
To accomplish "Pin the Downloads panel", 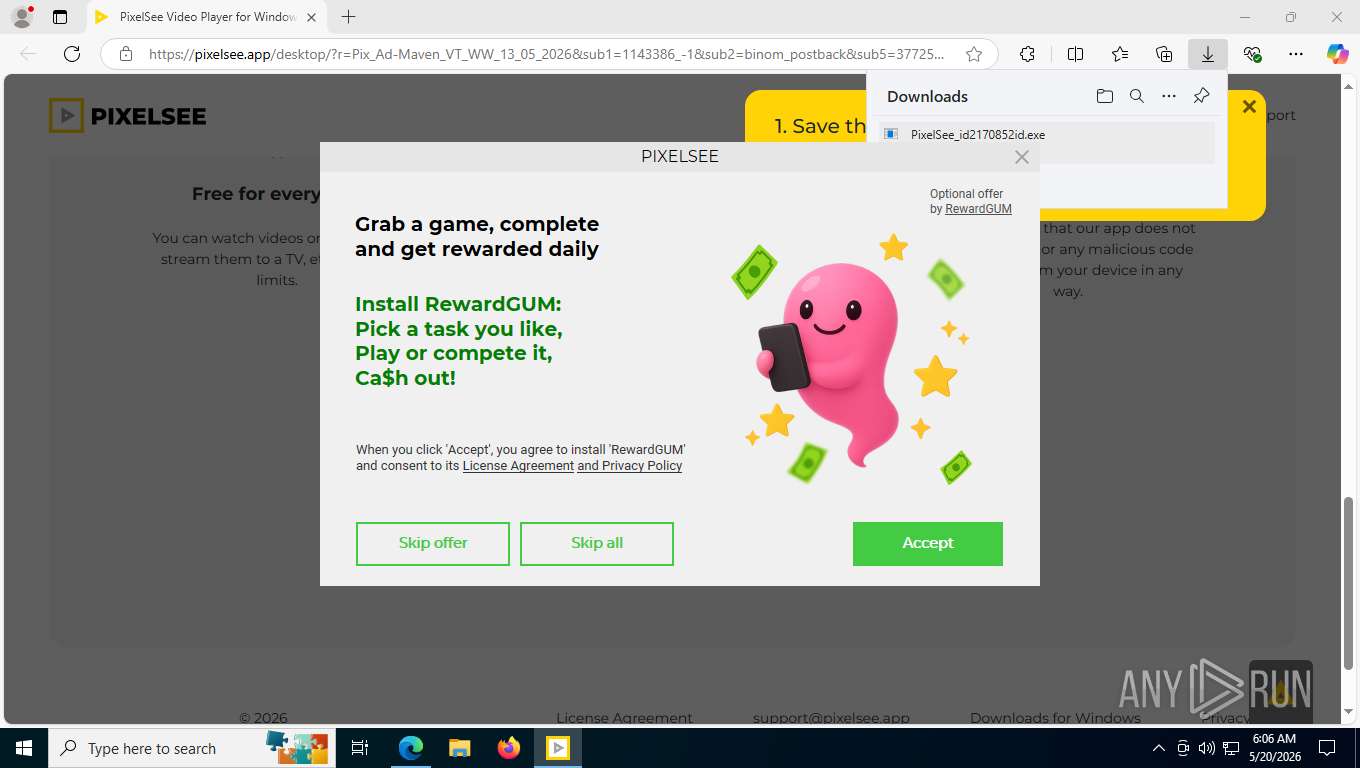I will [1201, 96].
